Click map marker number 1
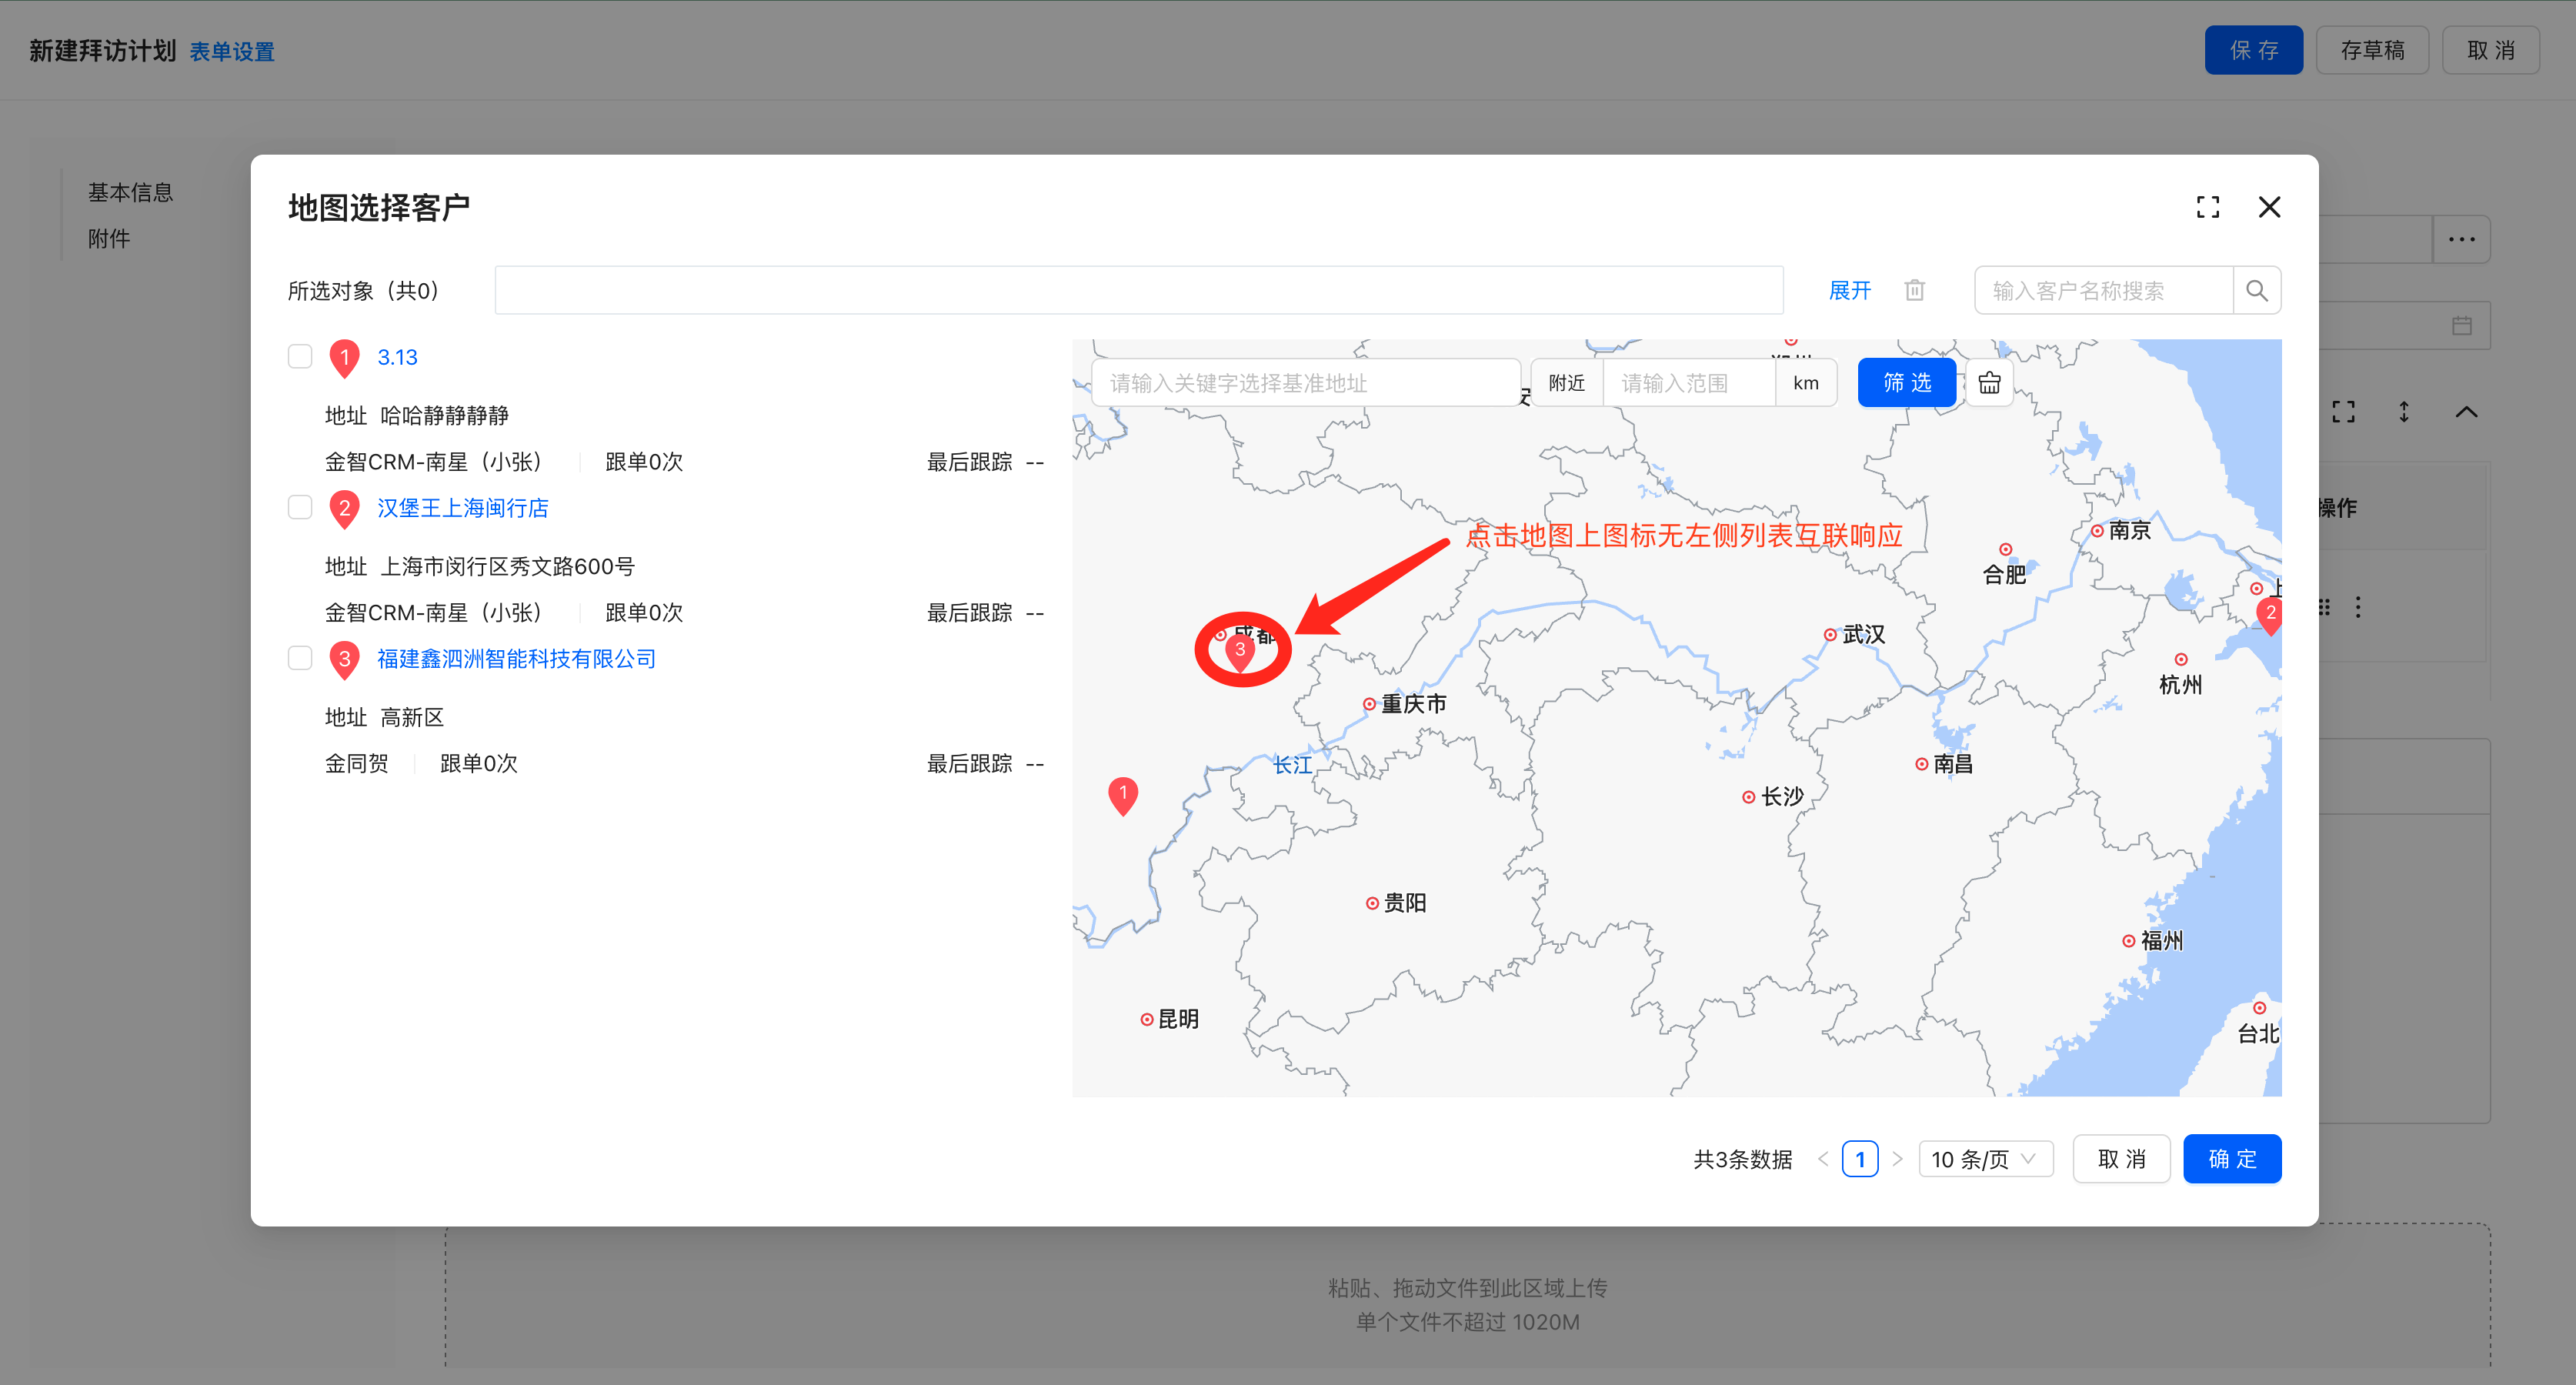Image resolution: width=2576 pixels, height=1385 pixels. pyautogui.click(x=1123, y=796)
